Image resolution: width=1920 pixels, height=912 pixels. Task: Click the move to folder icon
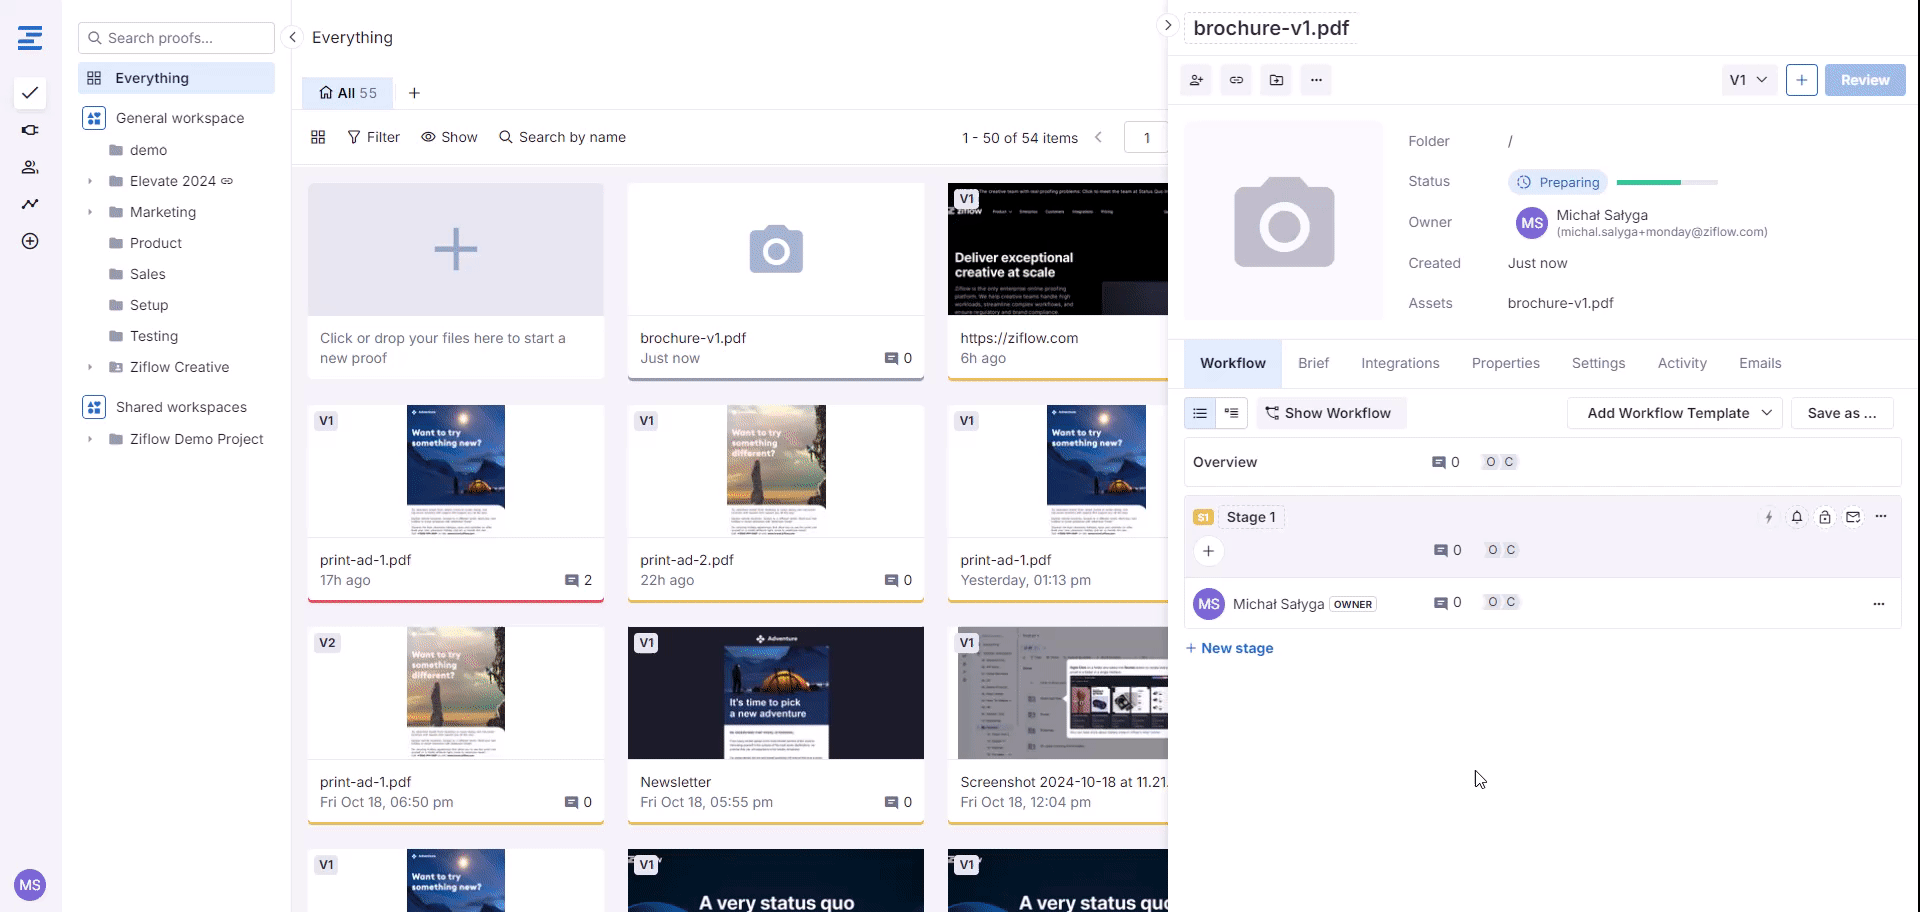click(1276, 80)
